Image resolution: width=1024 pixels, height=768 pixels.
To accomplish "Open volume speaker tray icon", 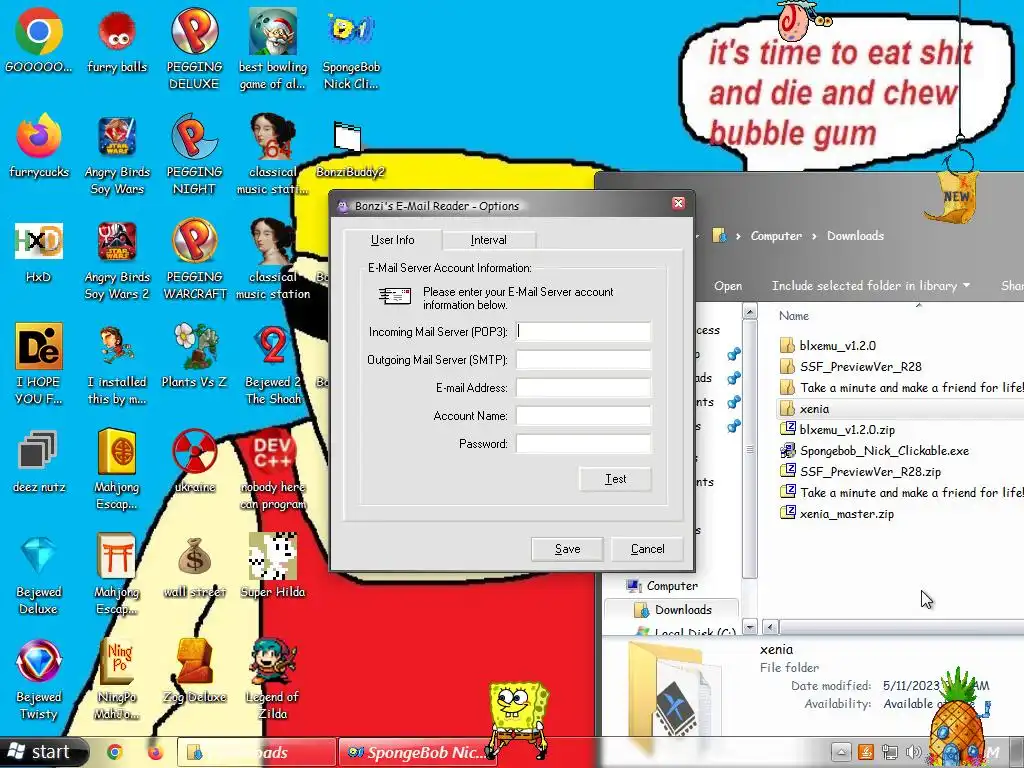I will [x=914, y=752].
